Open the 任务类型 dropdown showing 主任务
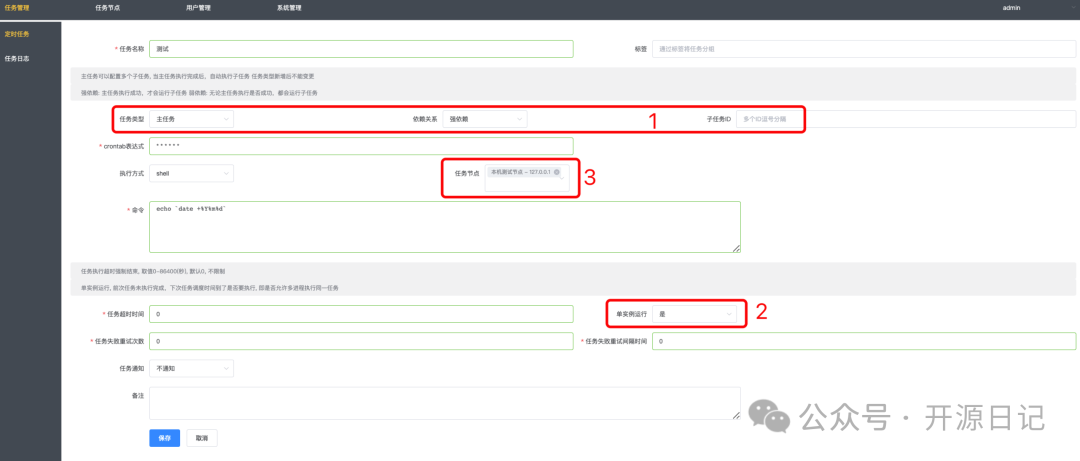Viewport: 1080px width, 461px height. [x=191, y=119]
